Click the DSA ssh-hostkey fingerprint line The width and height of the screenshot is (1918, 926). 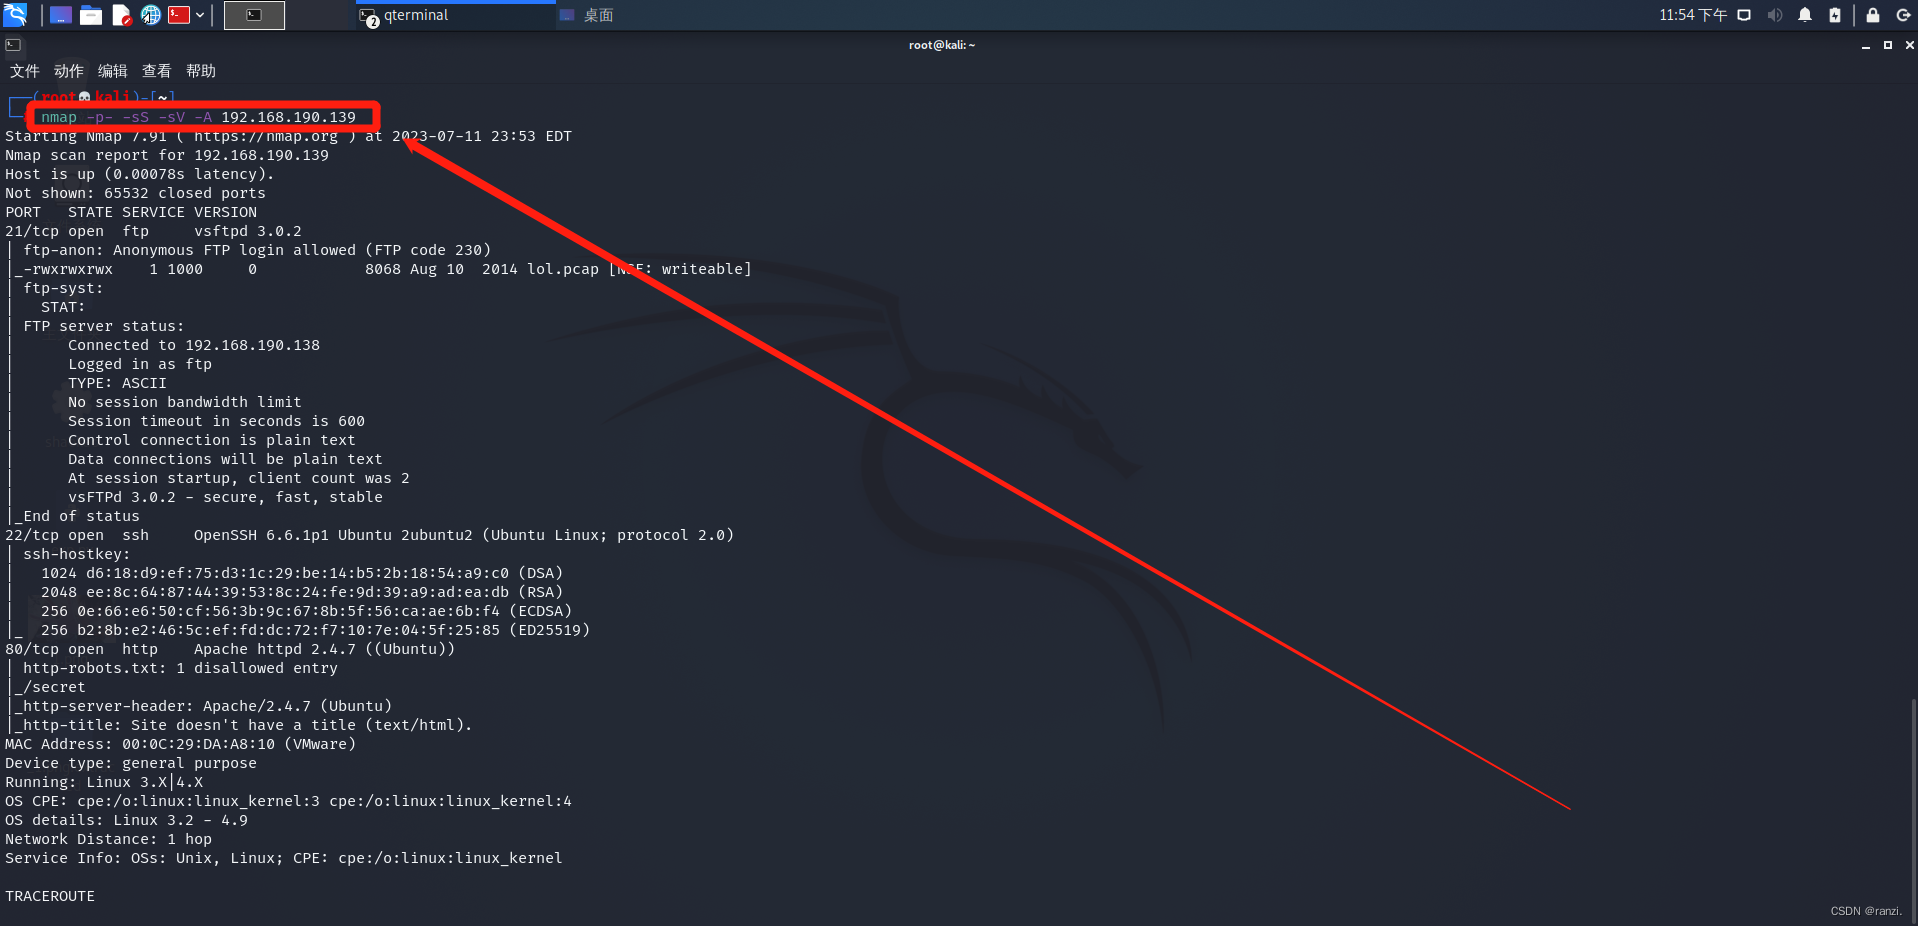[302, 573]
